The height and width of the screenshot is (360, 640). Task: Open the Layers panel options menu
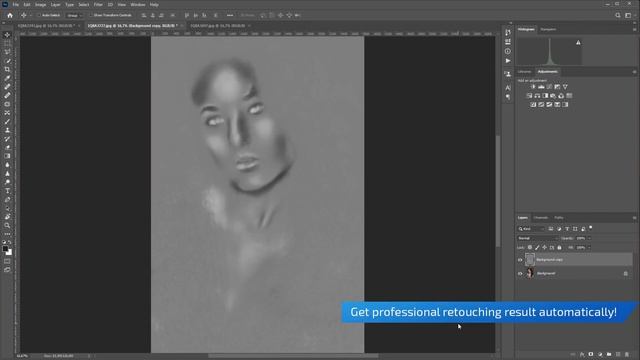(x=634, y=218)
